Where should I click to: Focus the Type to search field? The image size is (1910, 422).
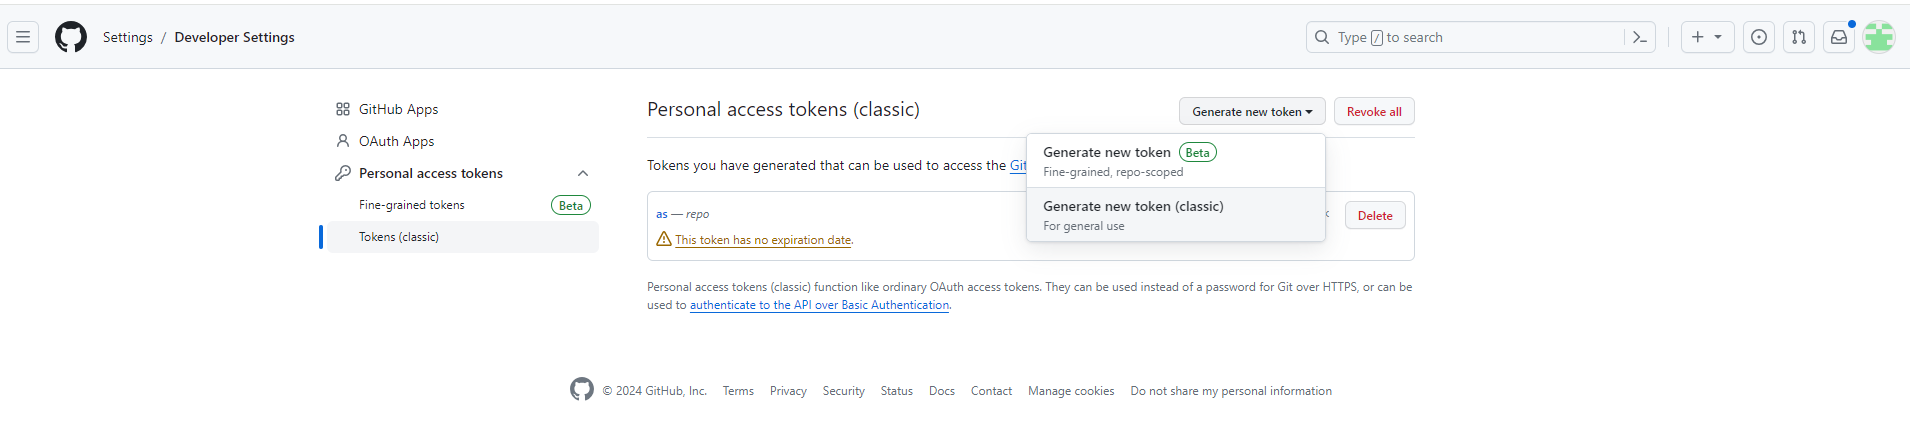pos(1470,38)
